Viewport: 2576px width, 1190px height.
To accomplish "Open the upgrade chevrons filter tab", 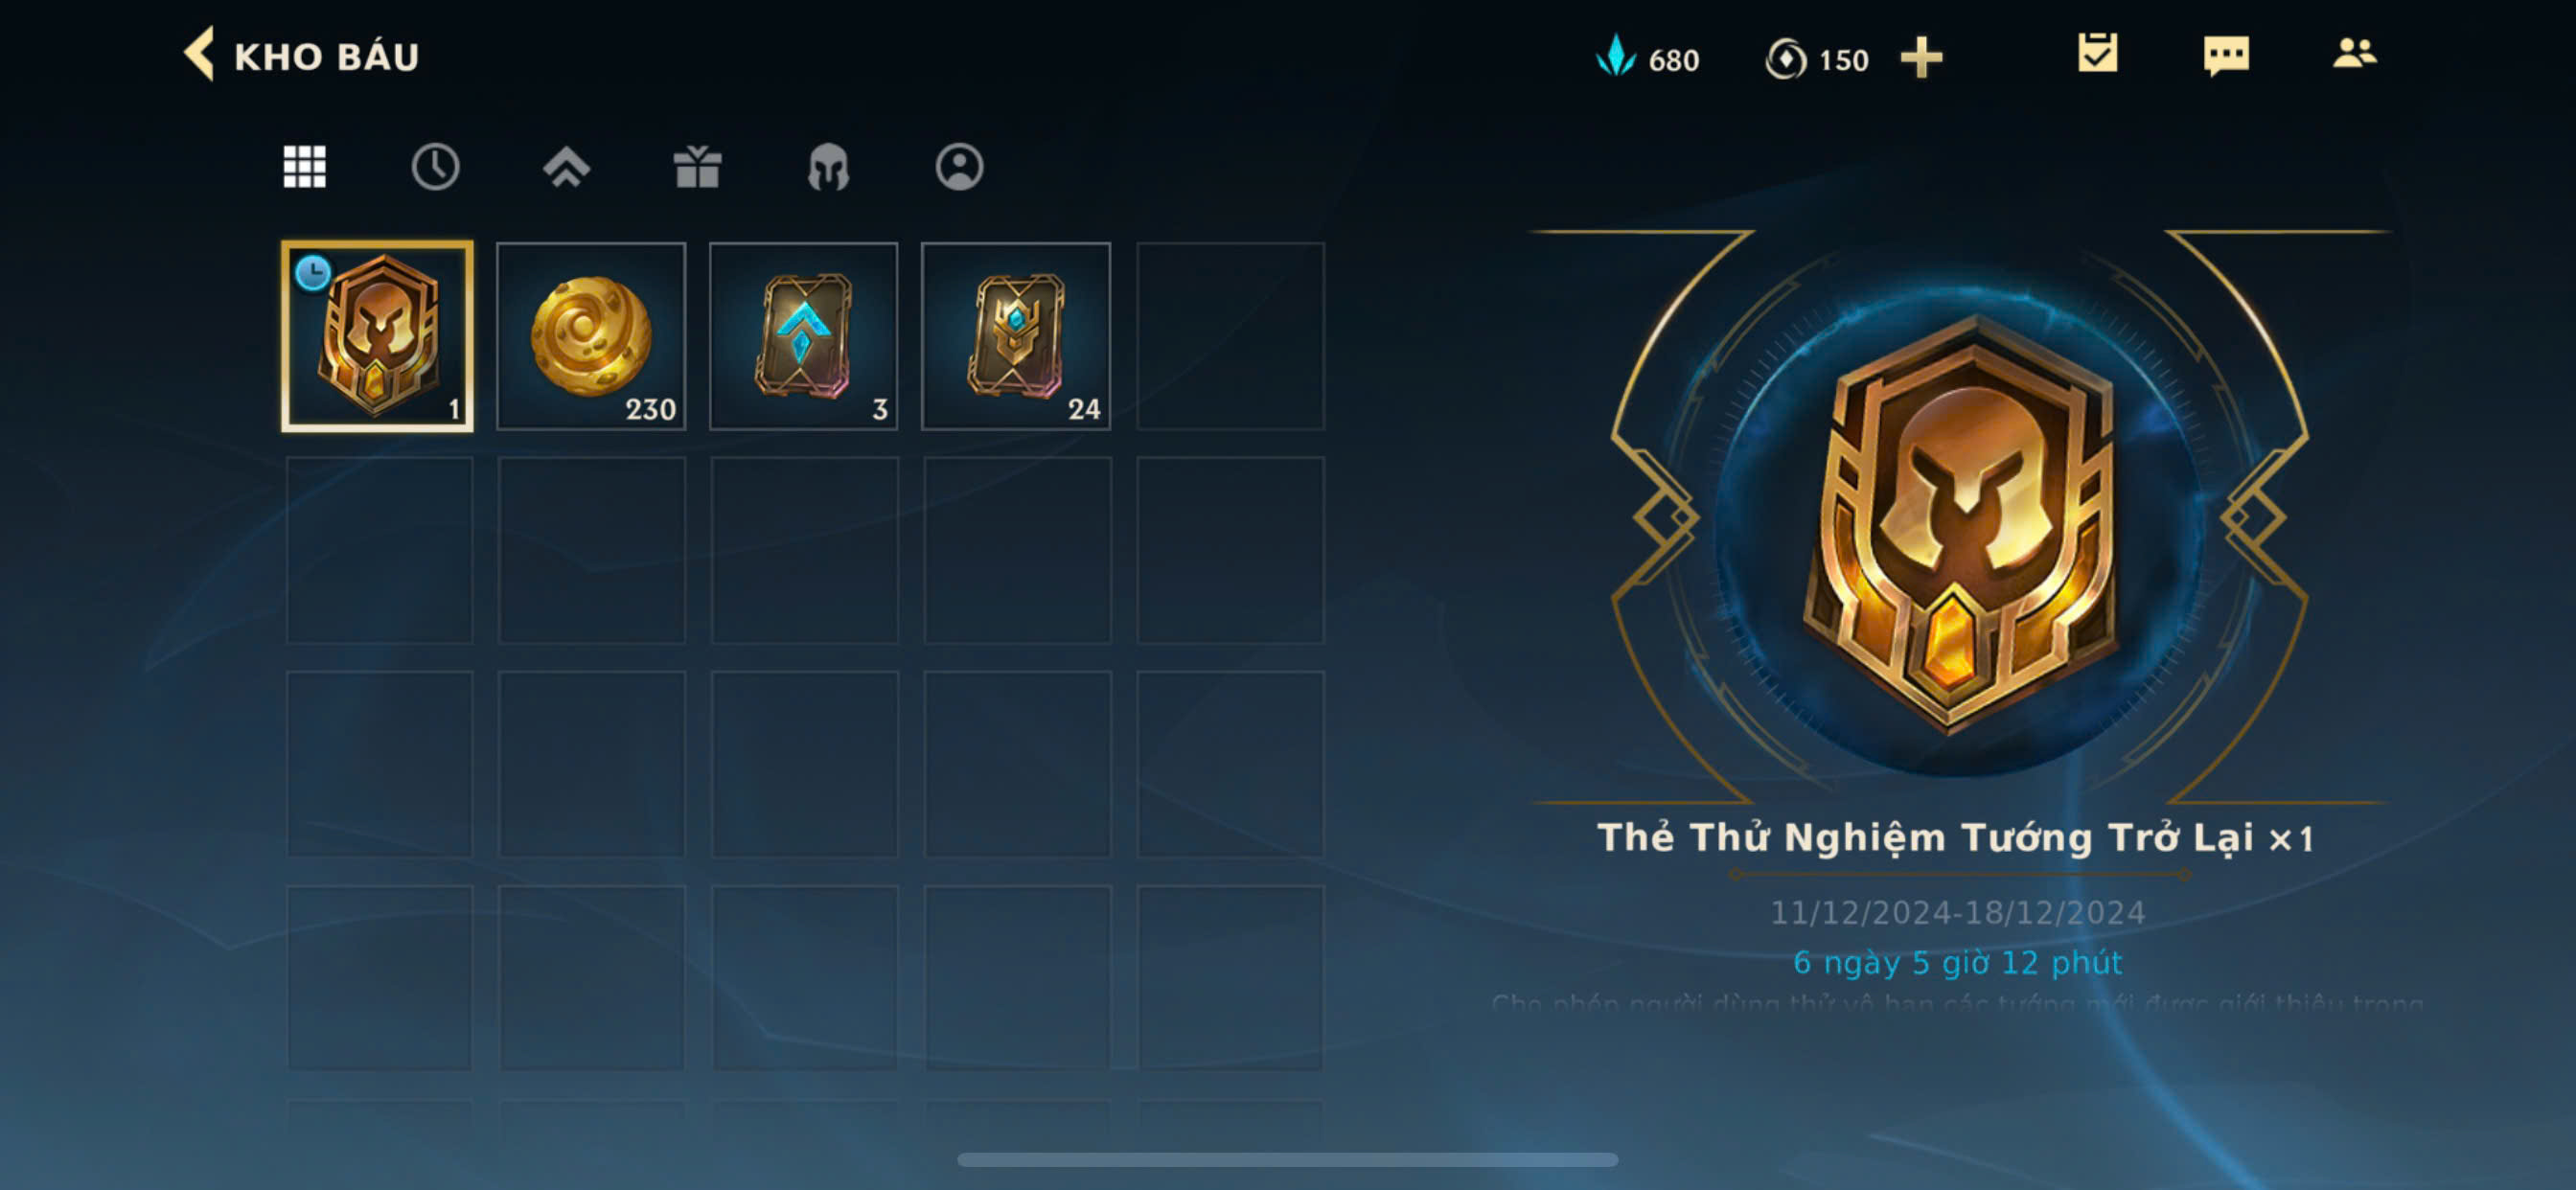I will [566, 167].
